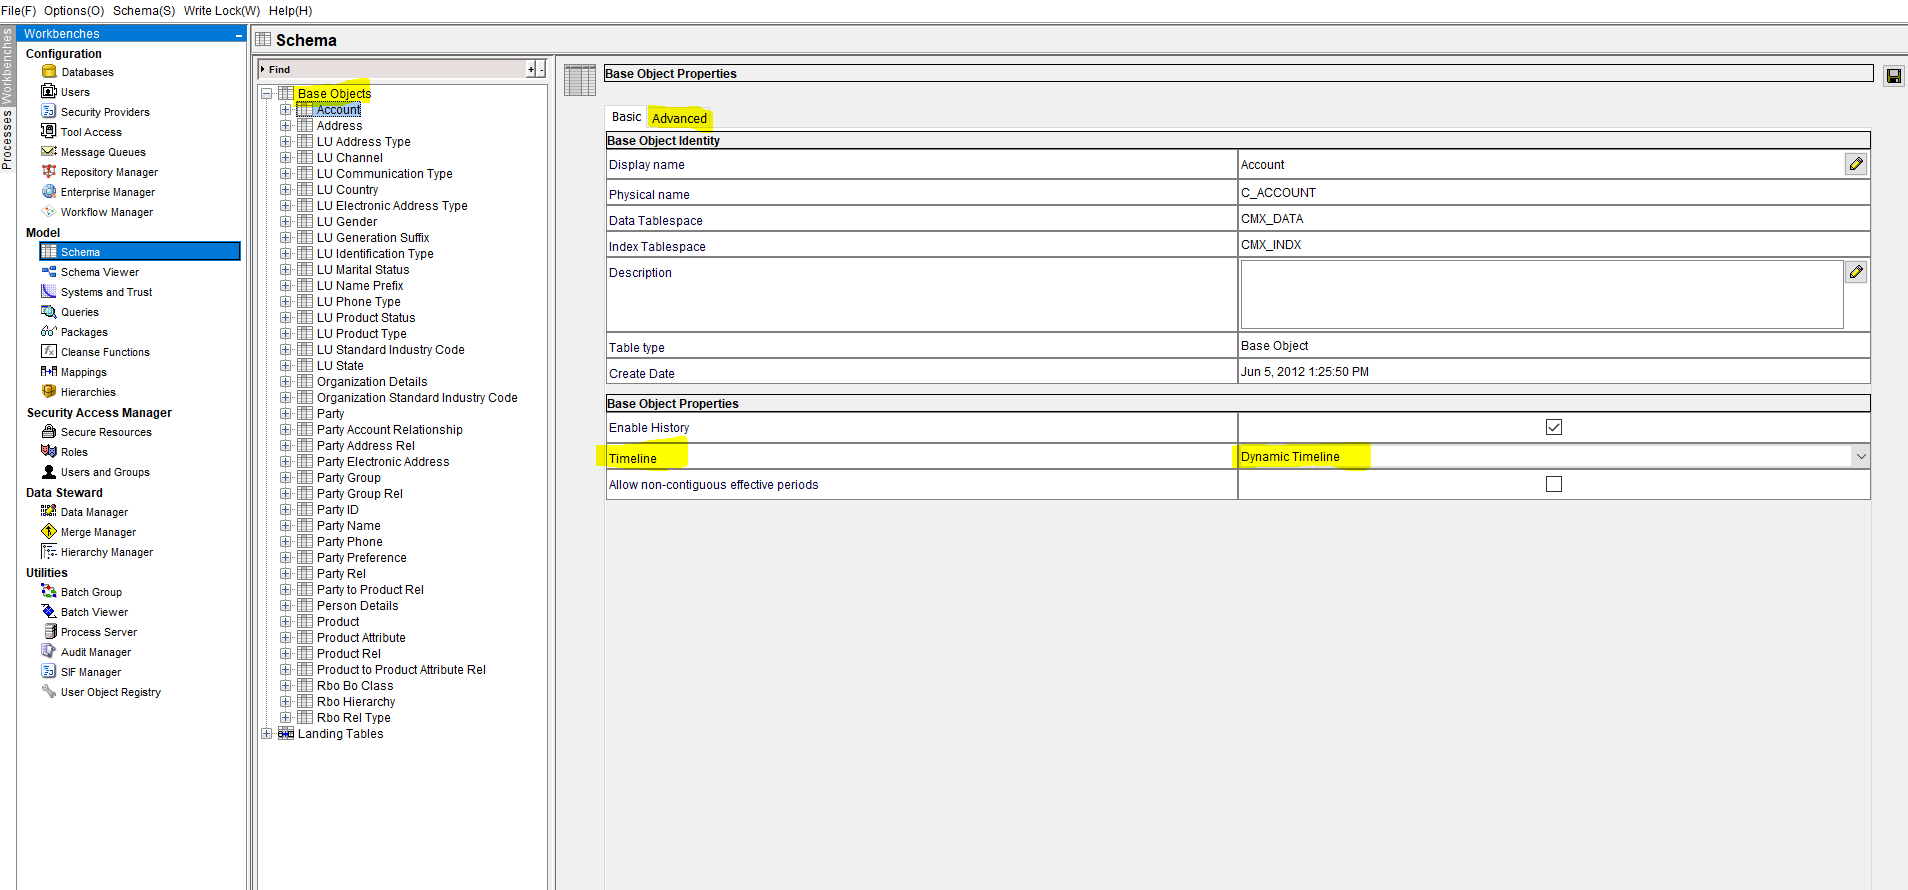The image size is (1908, 890).
Task: Open User Object Registry
Action: pos(110,692)
